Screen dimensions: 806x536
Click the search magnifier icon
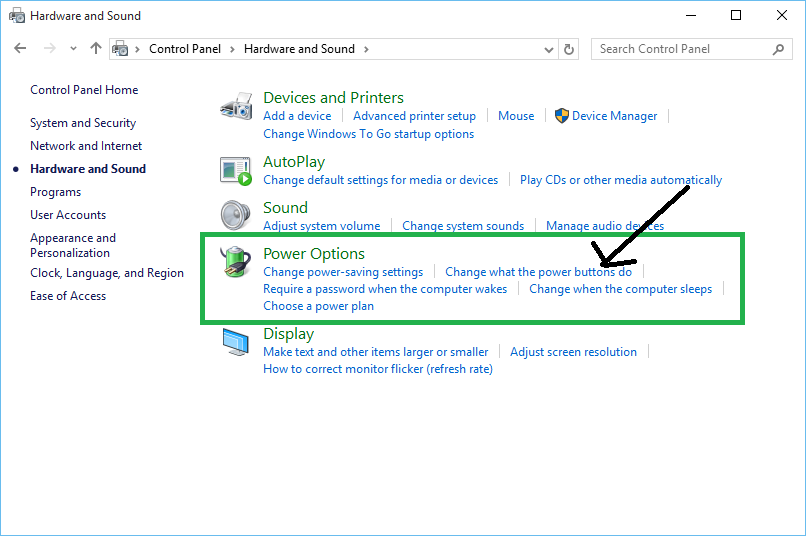(x=778, y=49)
